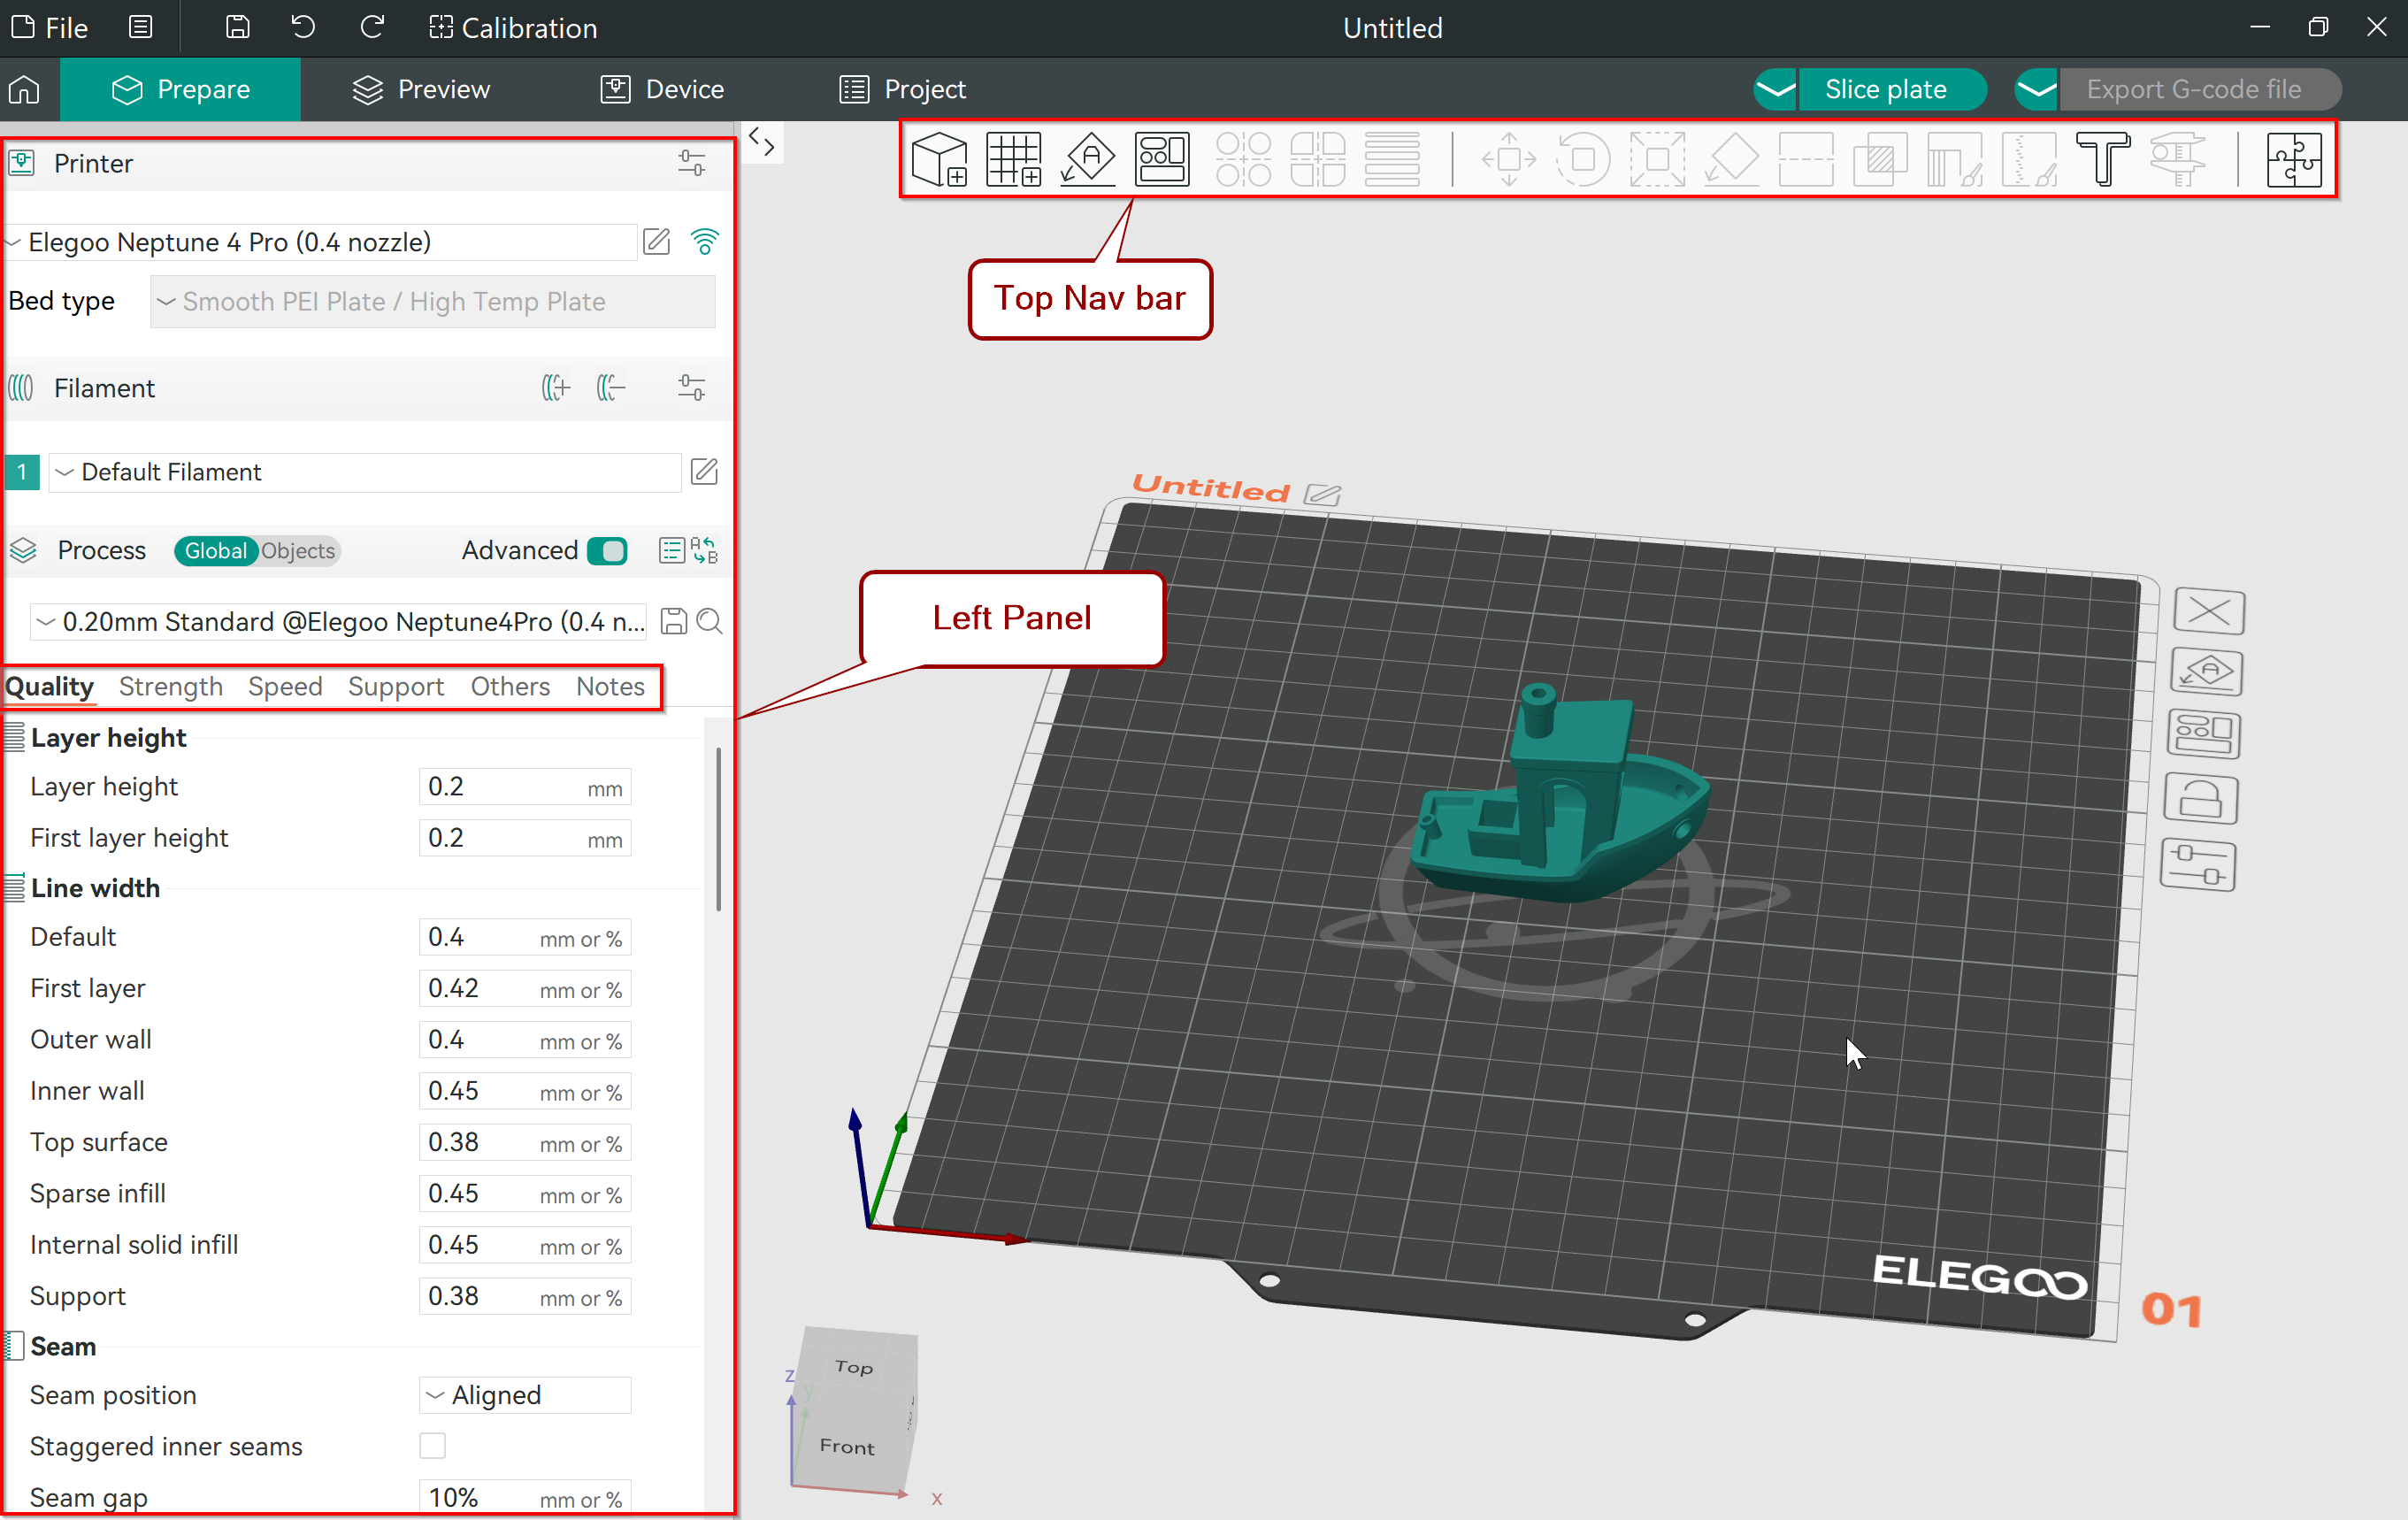Viewport: 2408px width, 1520px height.
Task: Open the Others settings tab
Action: pyautogui.click(x=510, y=686)
